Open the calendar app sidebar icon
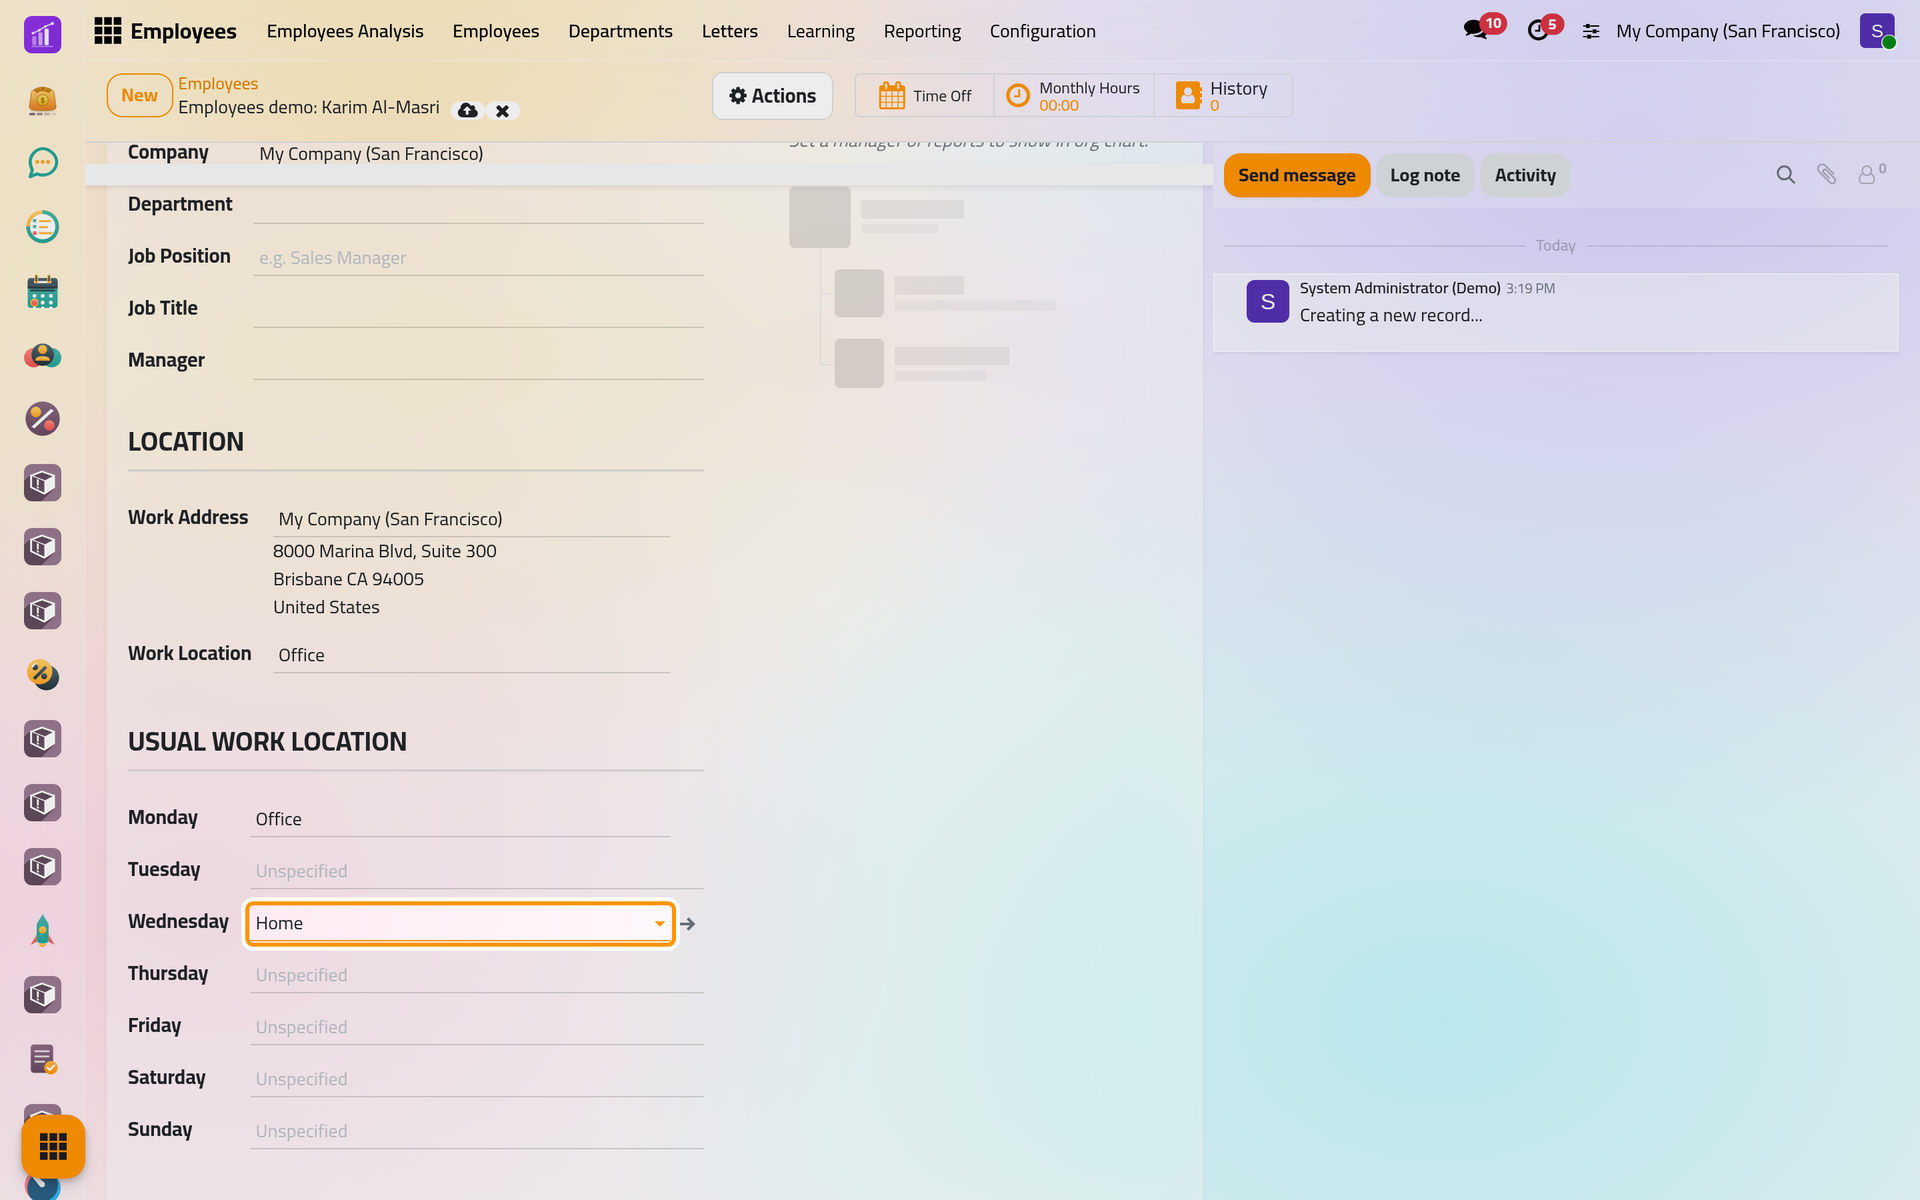This screenshot has height=1200, width=1920. [x=43, y=291]
